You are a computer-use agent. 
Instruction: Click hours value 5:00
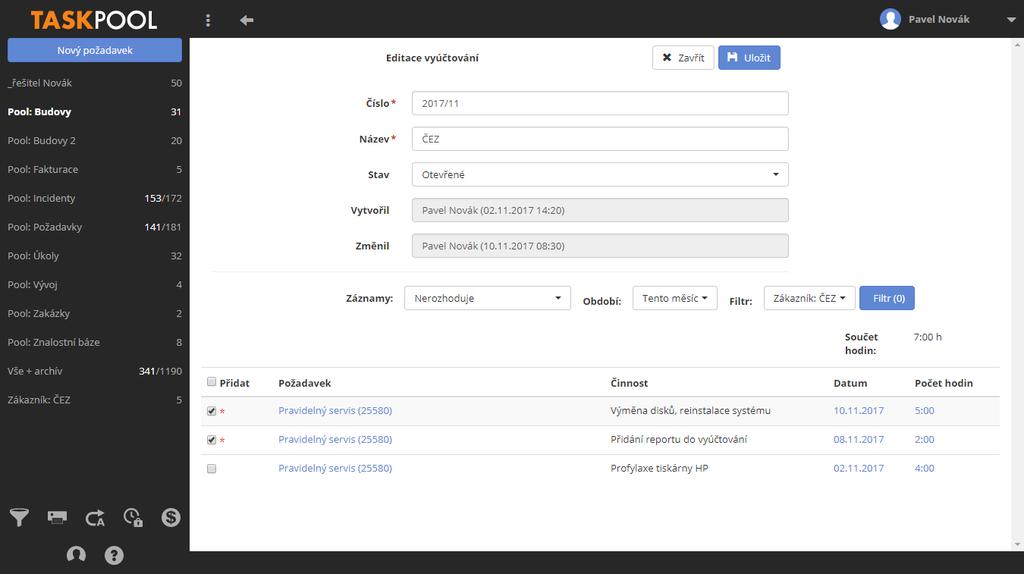pyautogui.click(x=924, y=411)
